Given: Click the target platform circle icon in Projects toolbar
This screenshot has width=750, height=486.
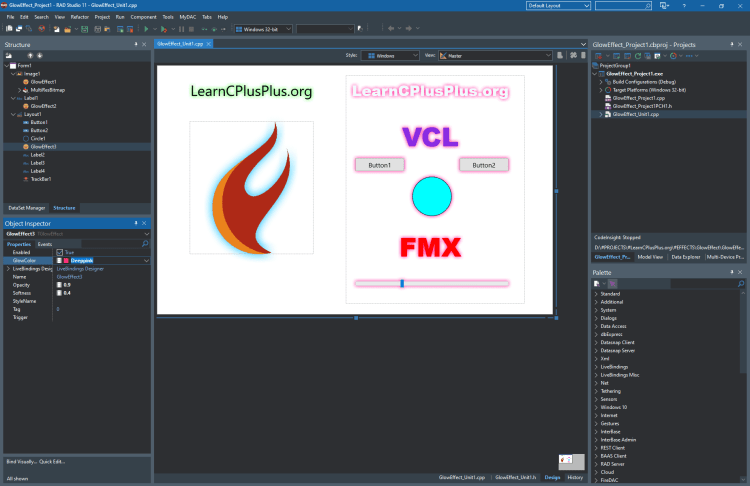Looking at the screenshot, I should point(673,56).
